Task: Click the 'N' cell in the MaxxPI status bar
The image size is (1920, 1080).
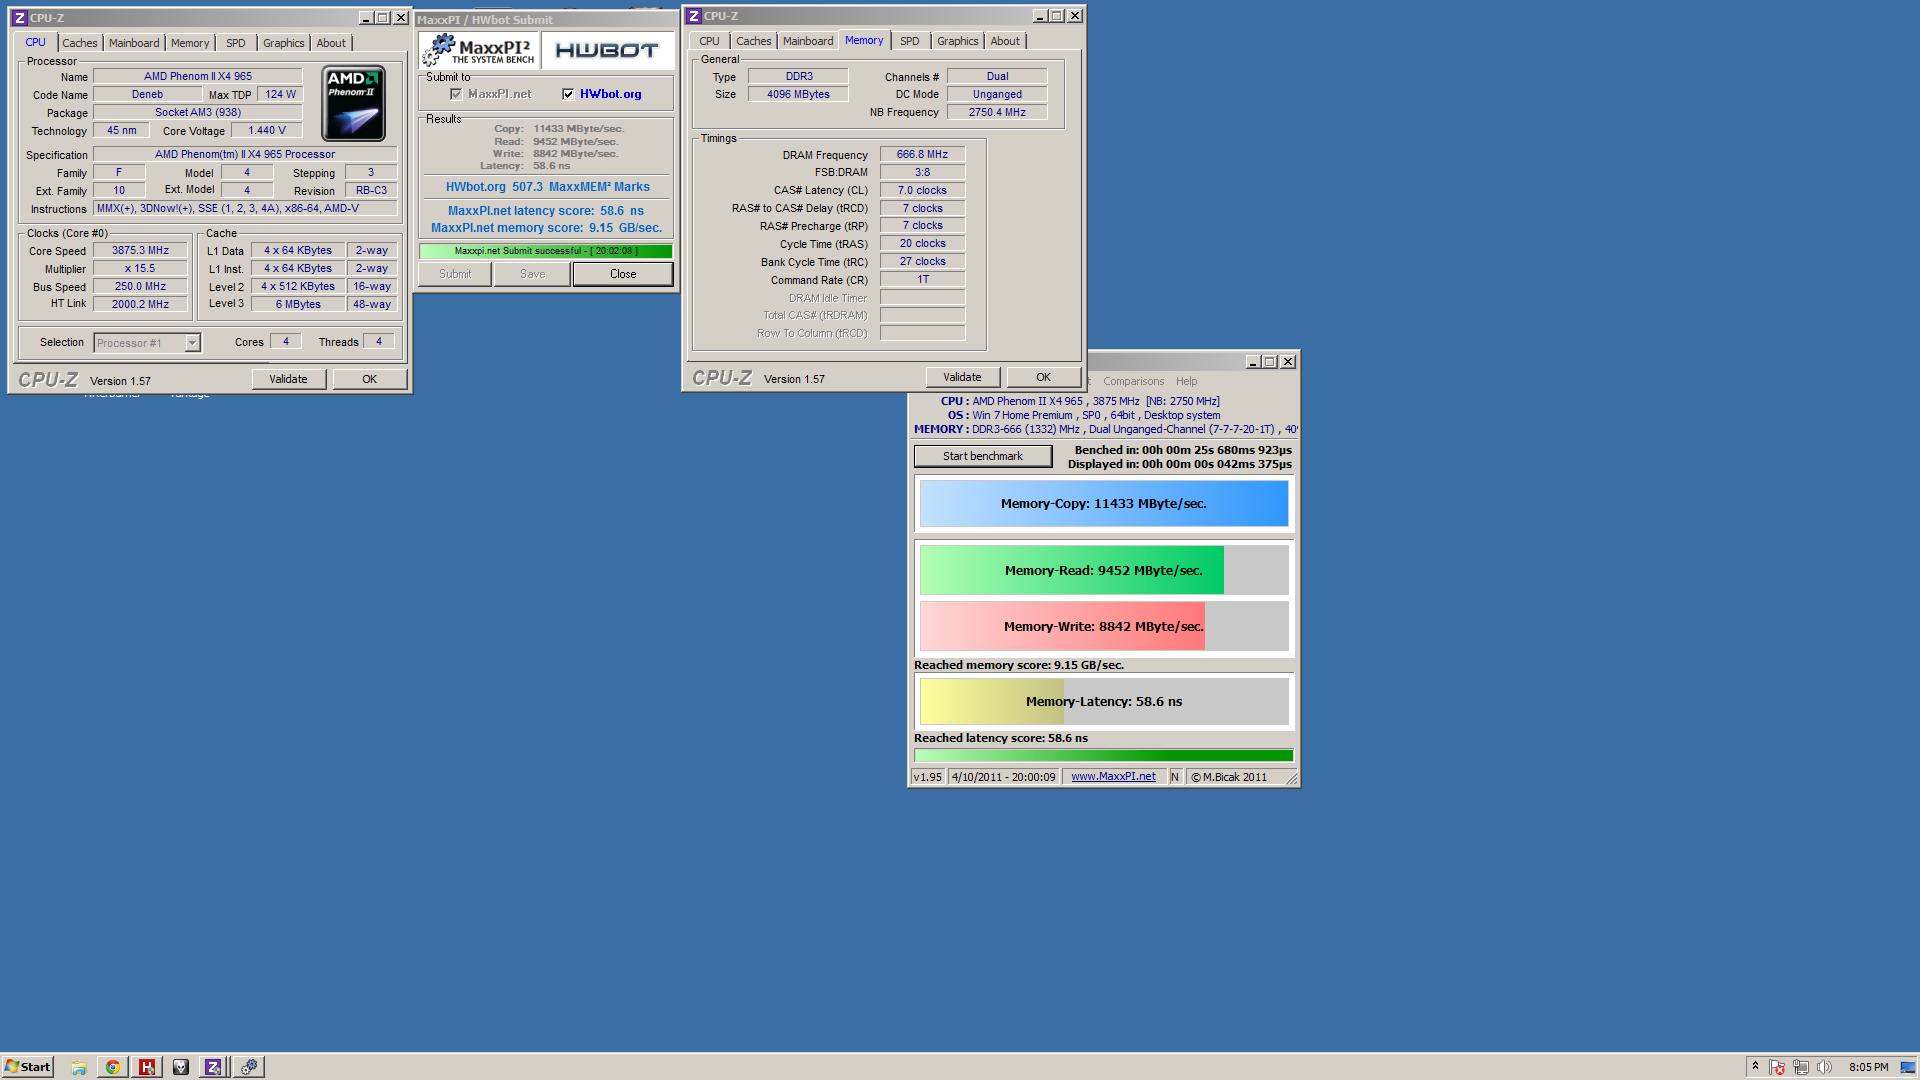Action: click(x=1175, y=777)
